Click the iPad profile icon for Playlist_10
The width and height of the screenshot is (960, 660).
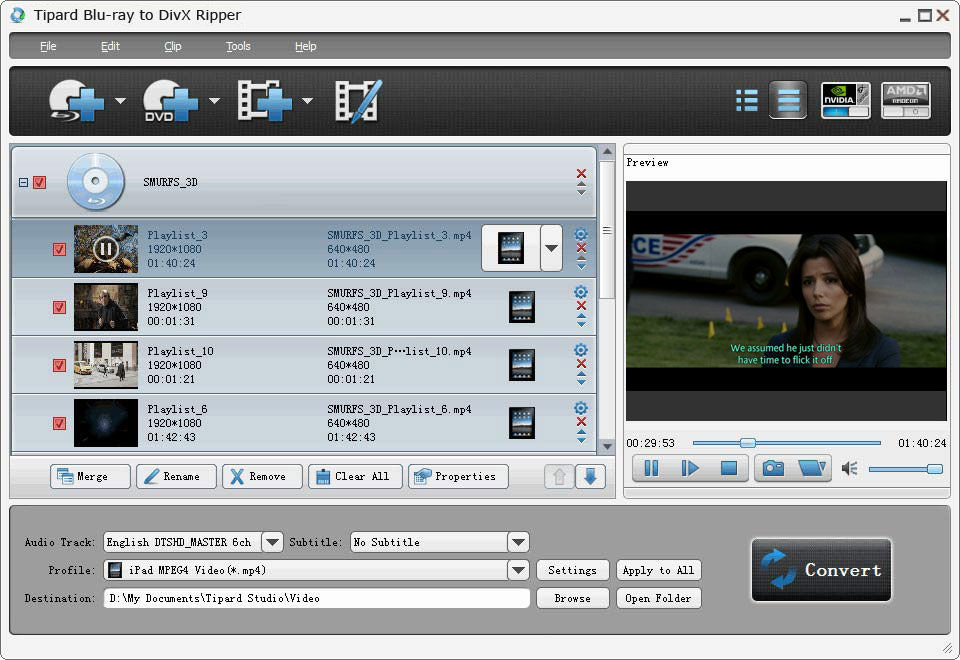522,365
